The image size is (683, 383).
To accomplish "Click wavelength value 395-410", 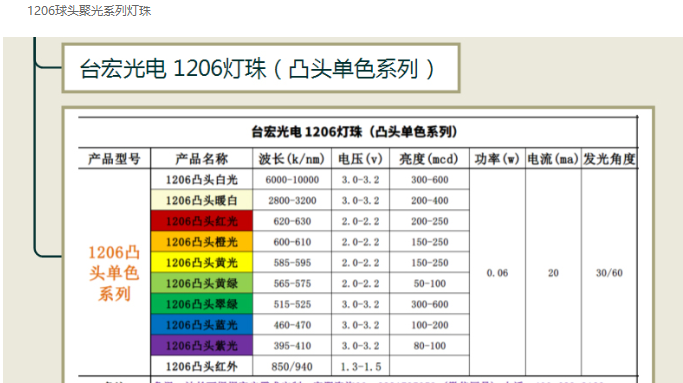I will 292,346.
